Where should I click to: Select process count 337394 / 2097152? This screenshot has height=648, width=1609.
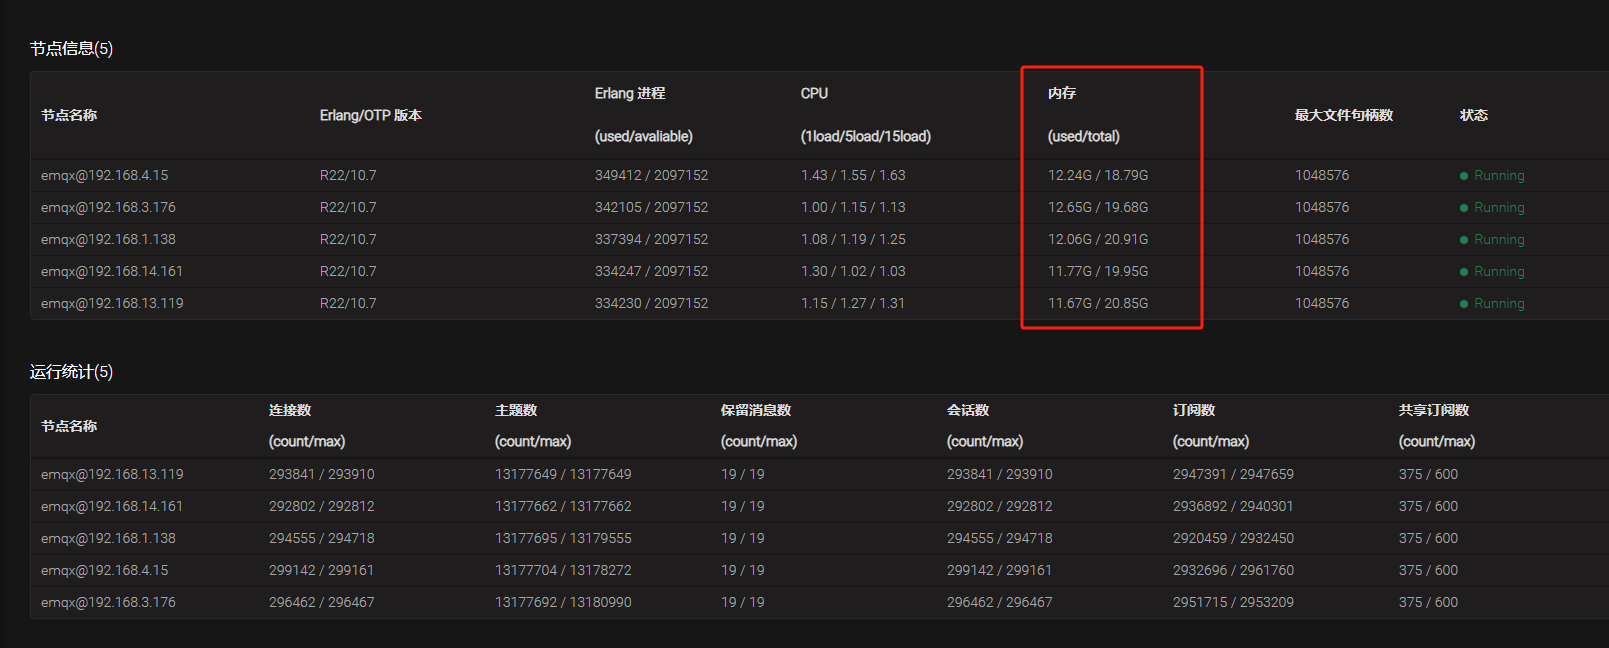click(x=651, y=239)
